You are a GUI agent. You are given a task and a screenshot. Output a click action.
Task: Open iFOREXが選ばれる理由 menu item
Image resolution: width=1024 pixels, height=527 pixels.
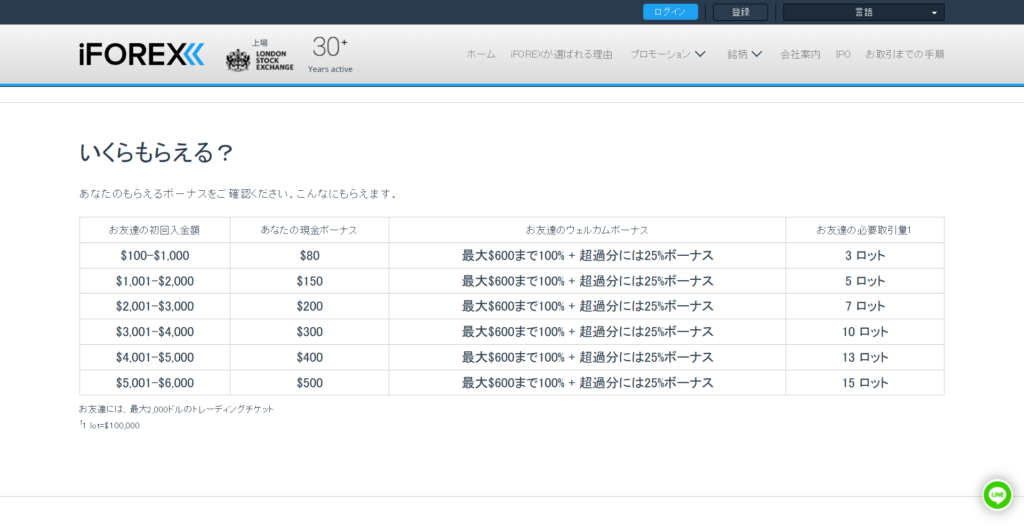point(562,54)
